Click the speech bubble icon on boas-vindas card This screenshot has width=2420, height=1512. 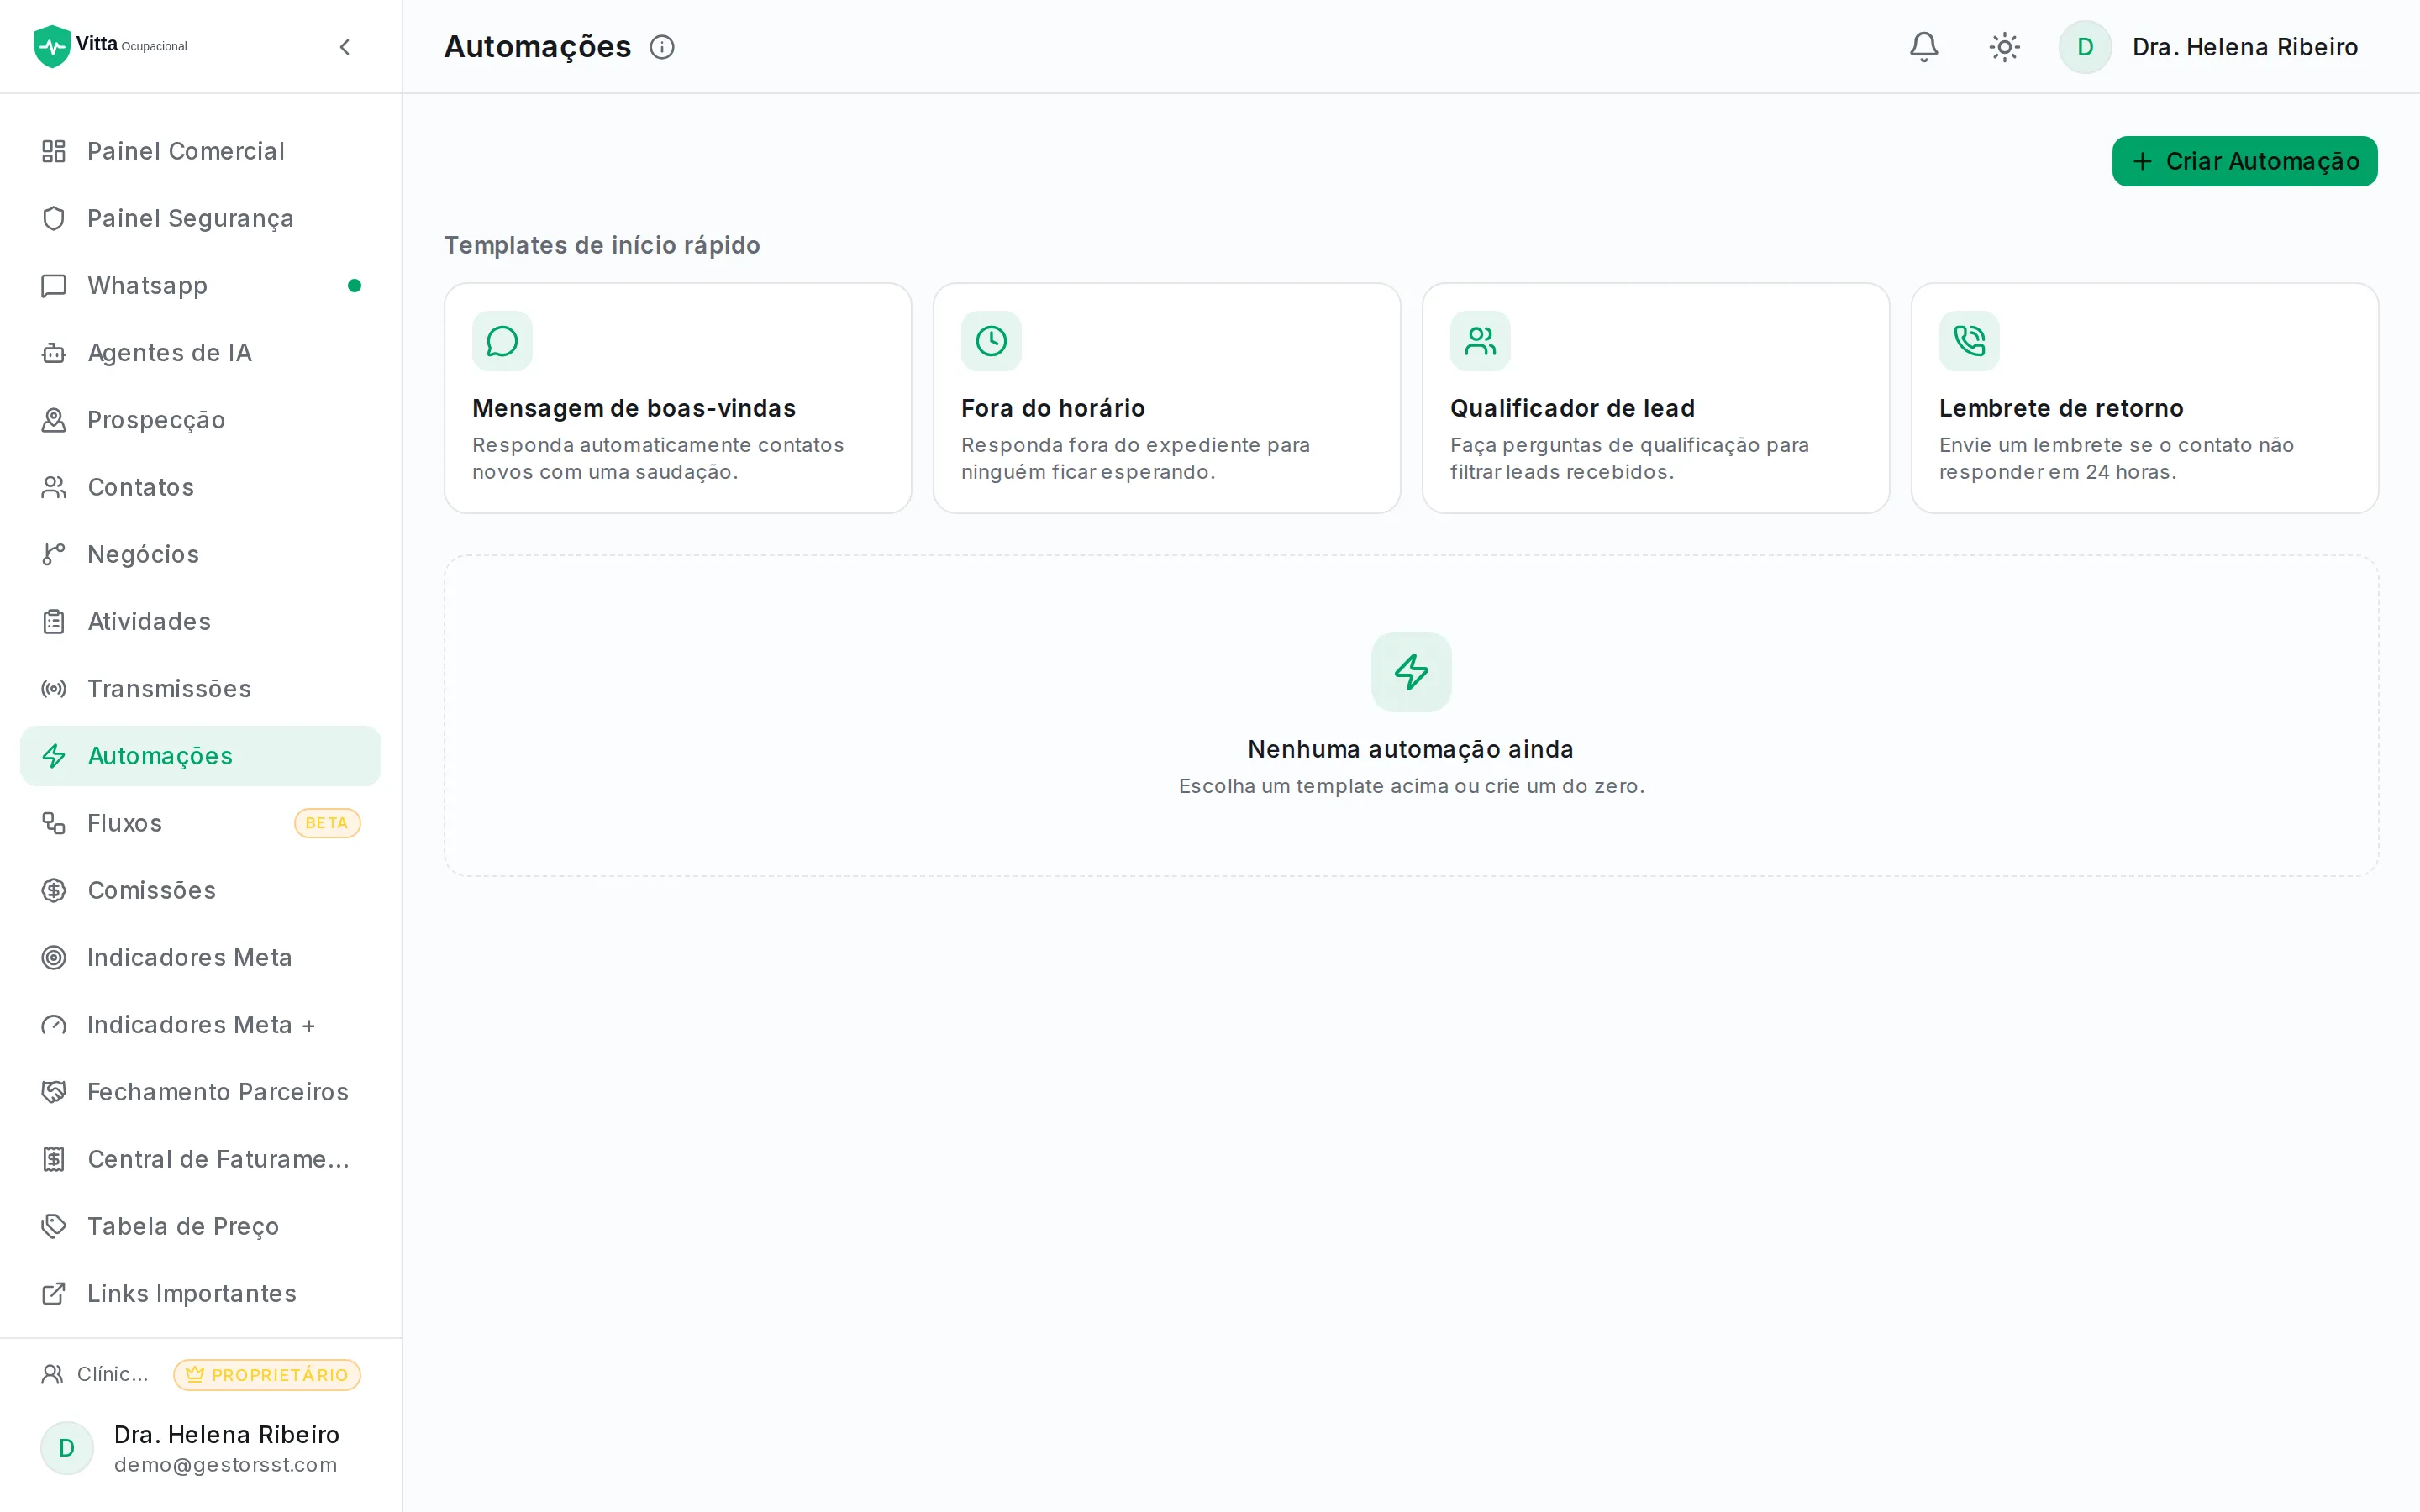pos(502,341)
